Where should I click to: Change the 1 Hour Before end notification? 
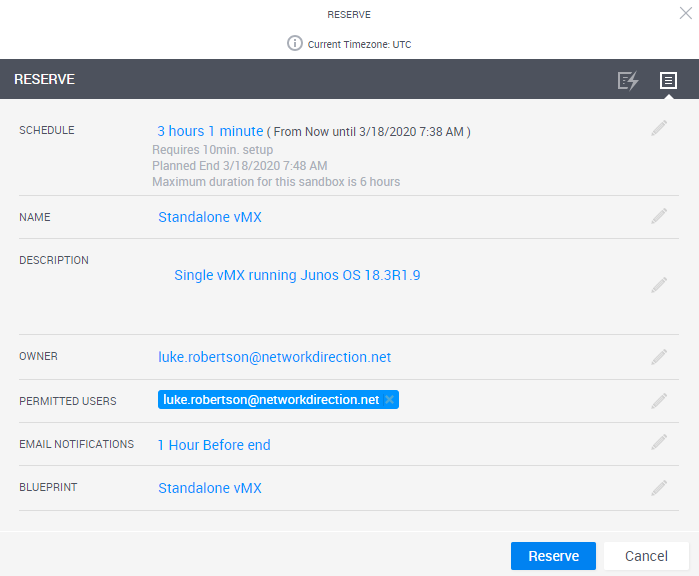point(214,445)
